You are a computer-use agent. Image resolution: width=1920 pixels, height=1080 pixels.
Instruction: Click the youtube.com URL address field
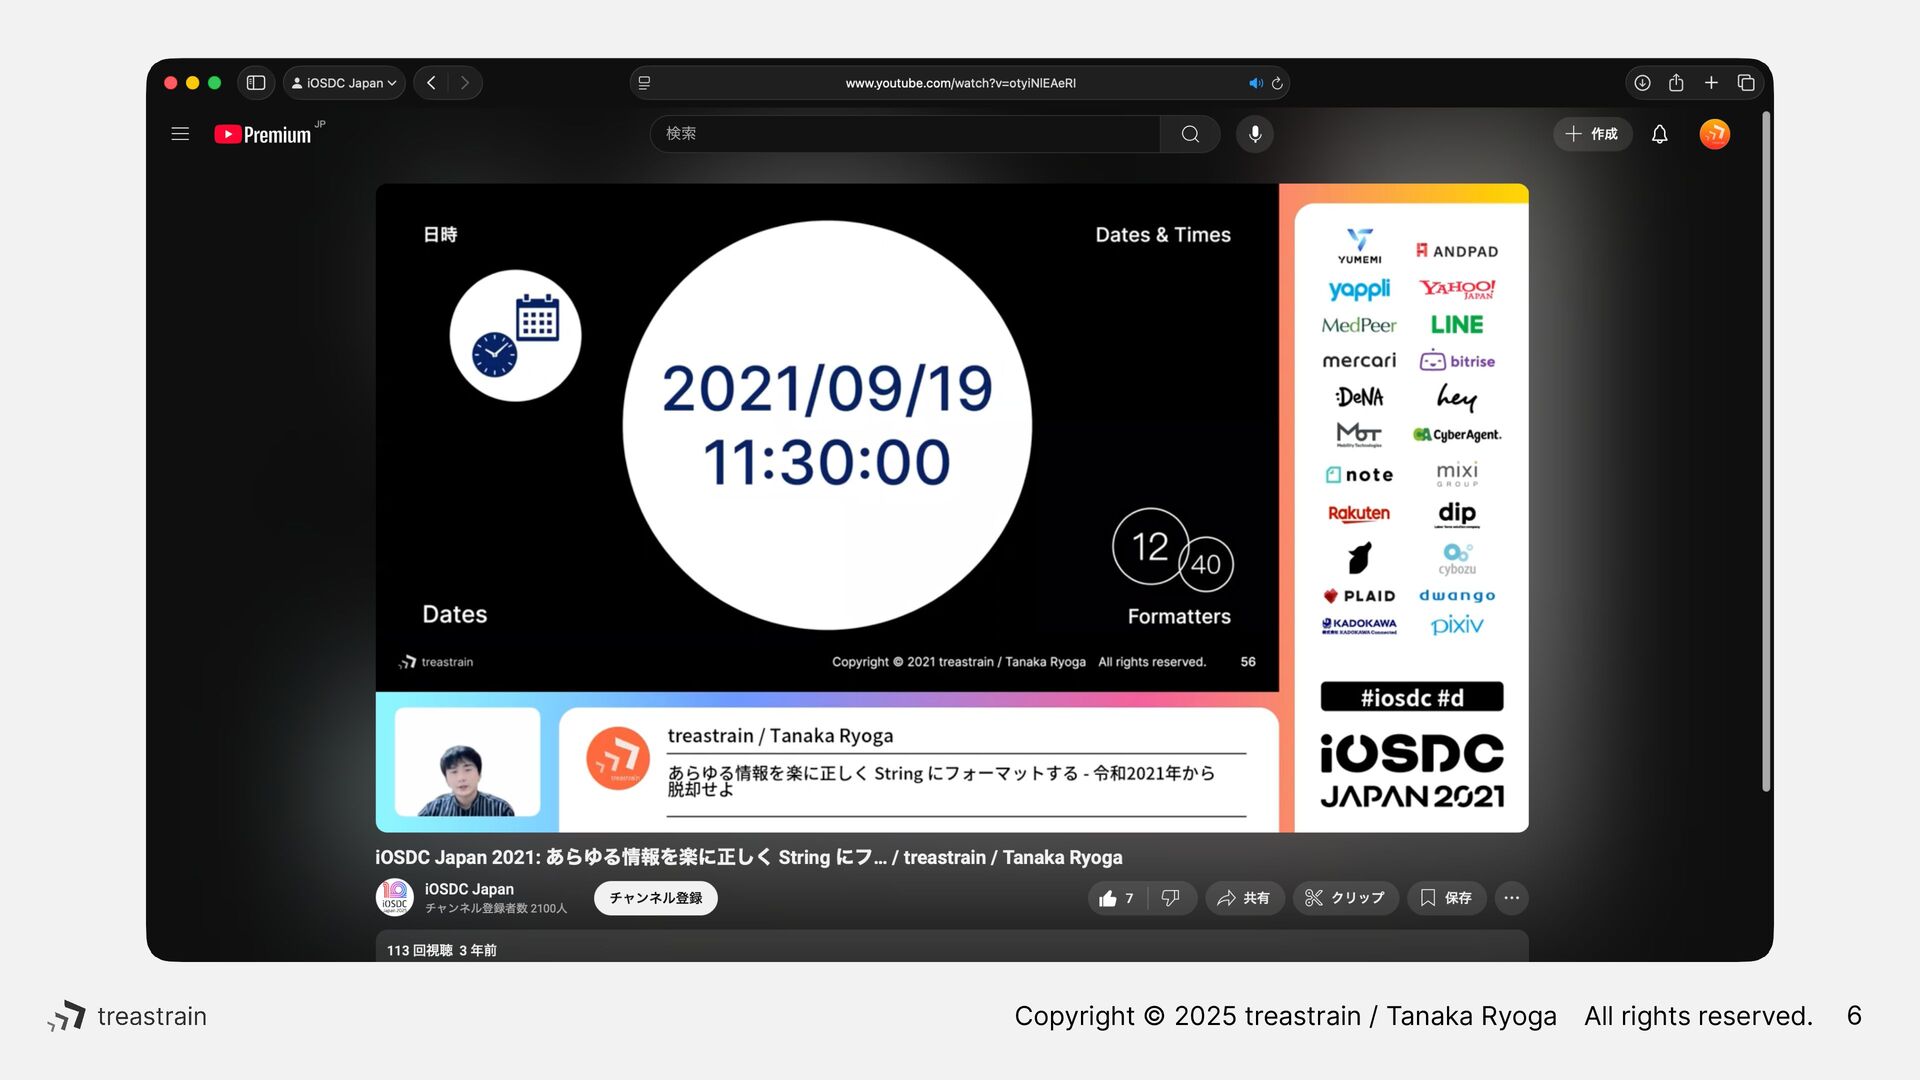(960, 83)
